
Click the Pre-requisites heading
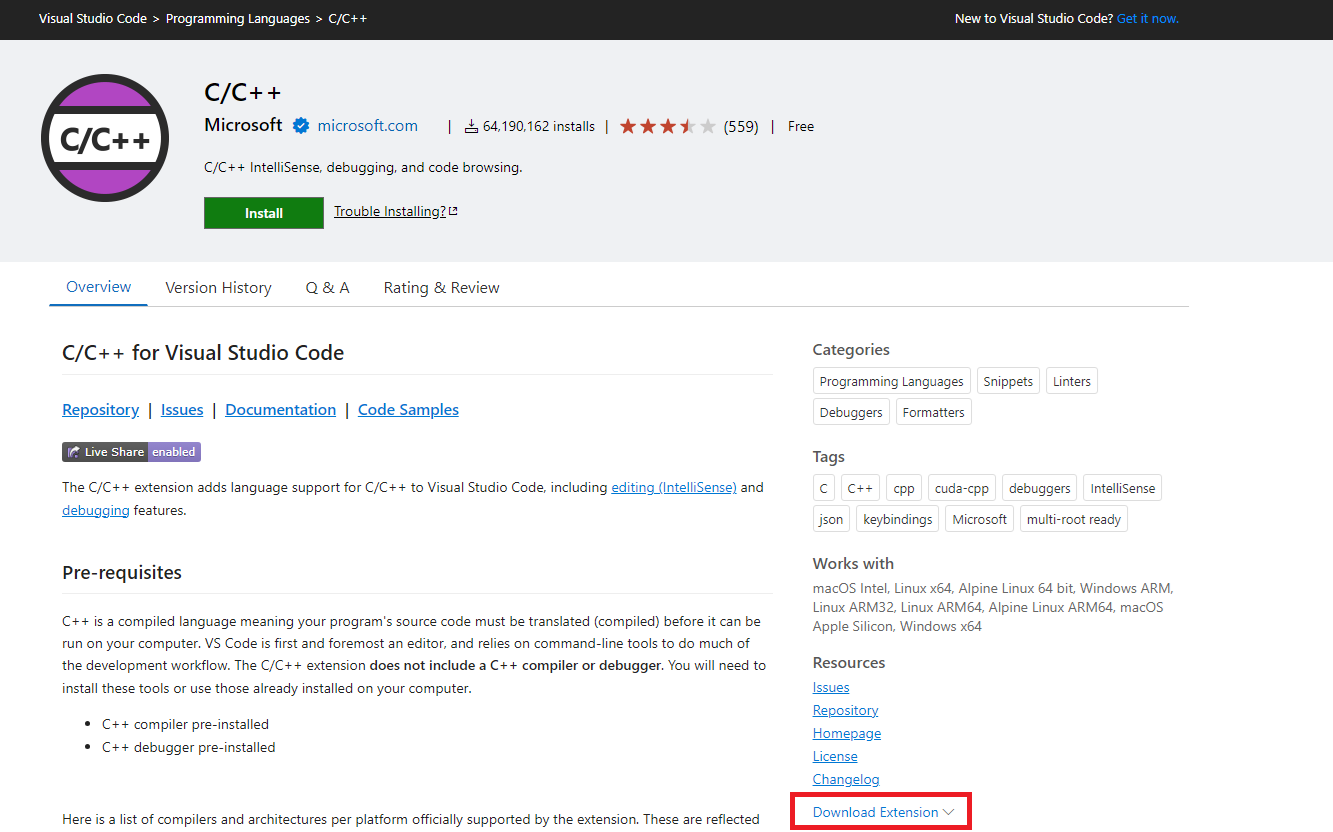122,573
